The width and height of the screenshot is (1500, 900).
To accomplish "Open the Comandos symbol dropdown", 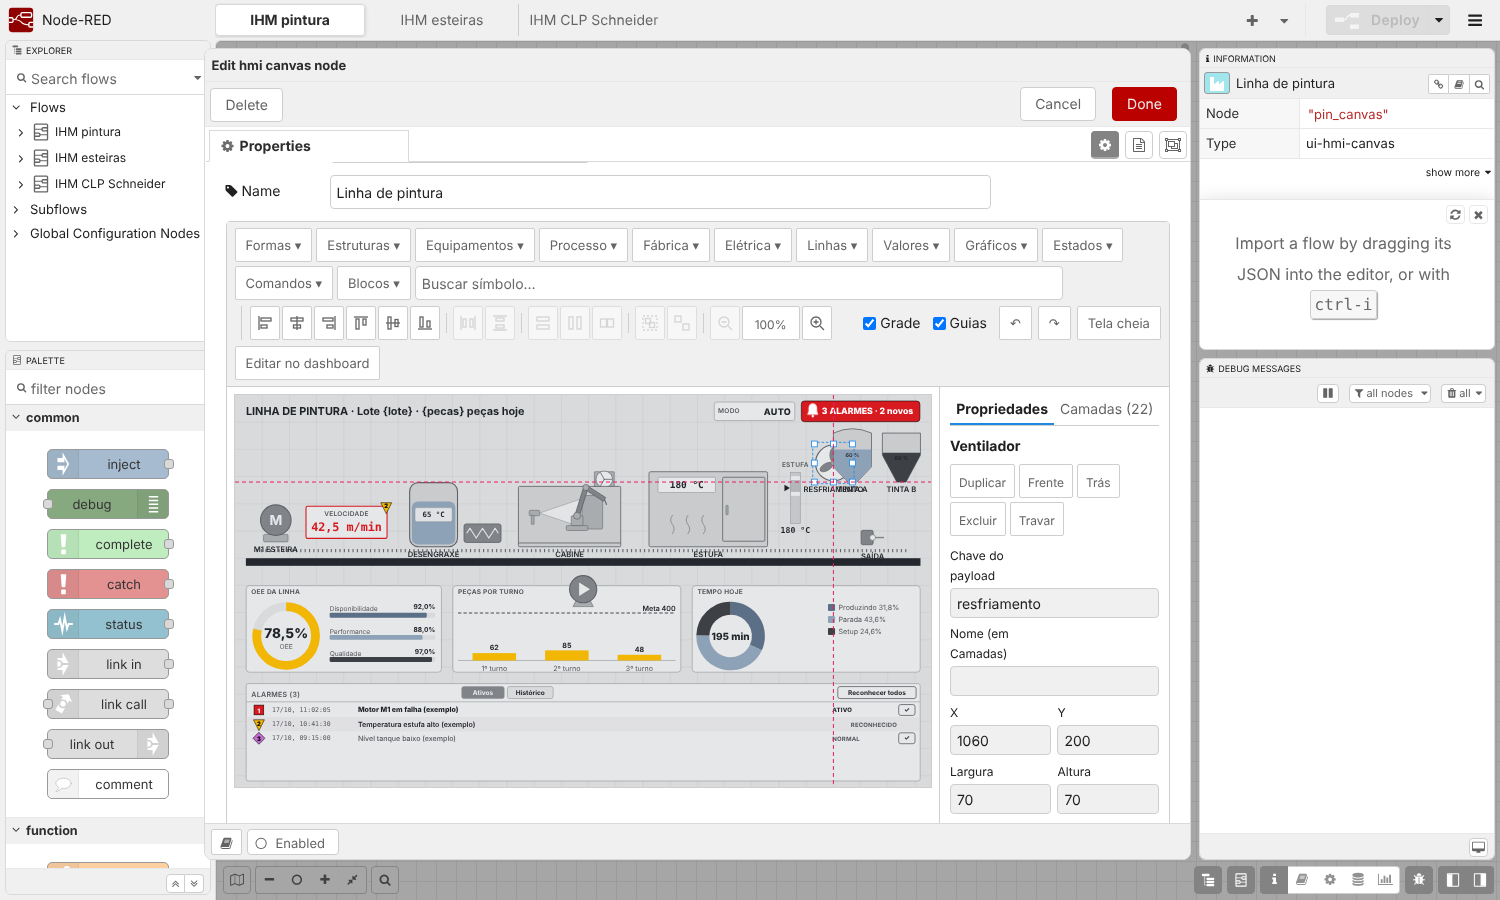I will point(283,283).
